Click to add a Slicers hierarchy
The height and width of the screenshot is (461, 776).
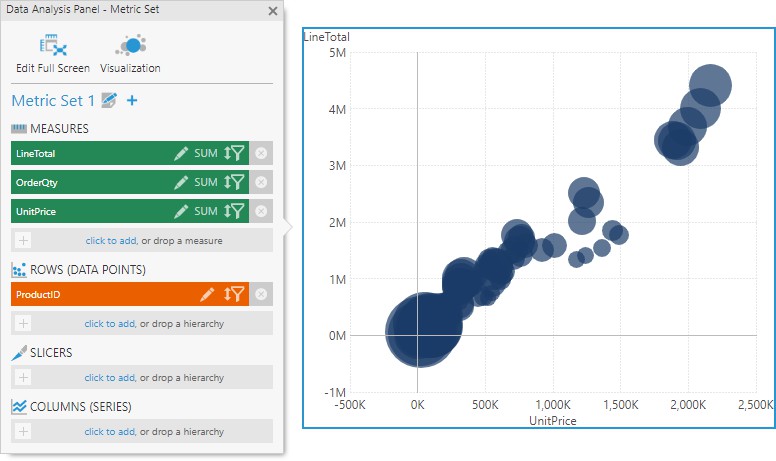tap(109, 377)
